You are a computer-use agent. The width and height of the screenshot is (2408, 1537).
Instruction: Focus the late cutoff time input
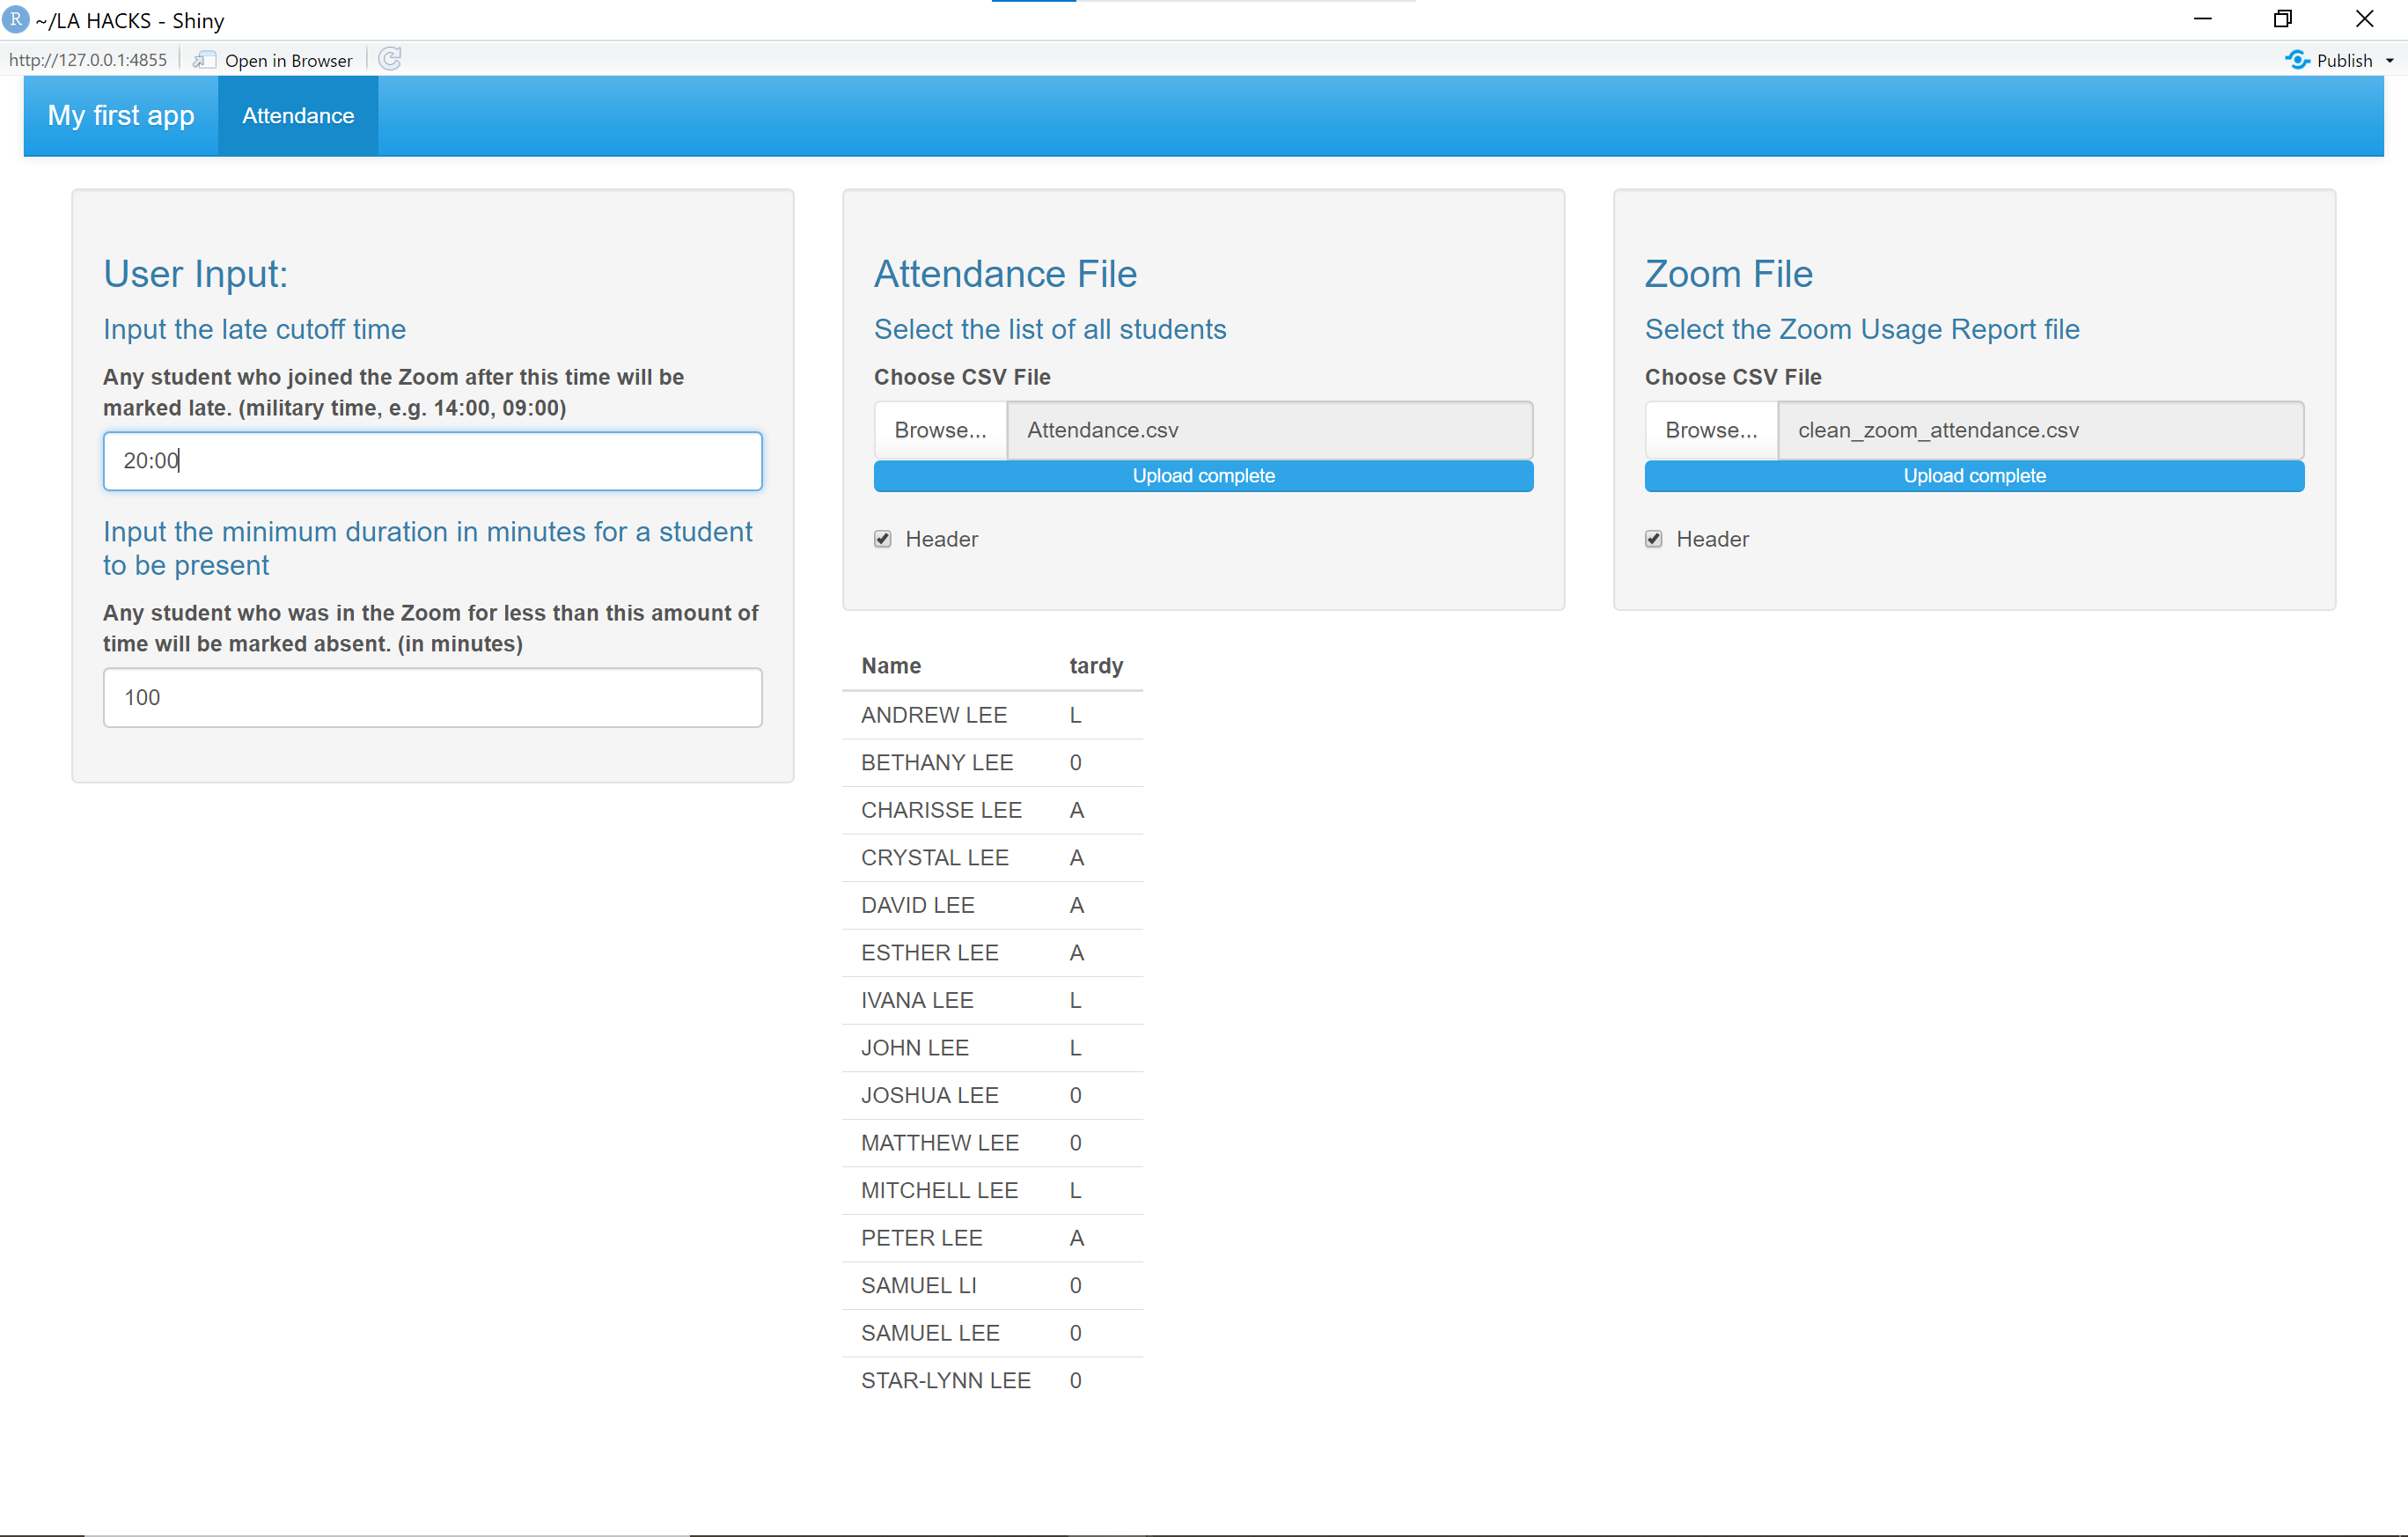(x=432, y=461)
